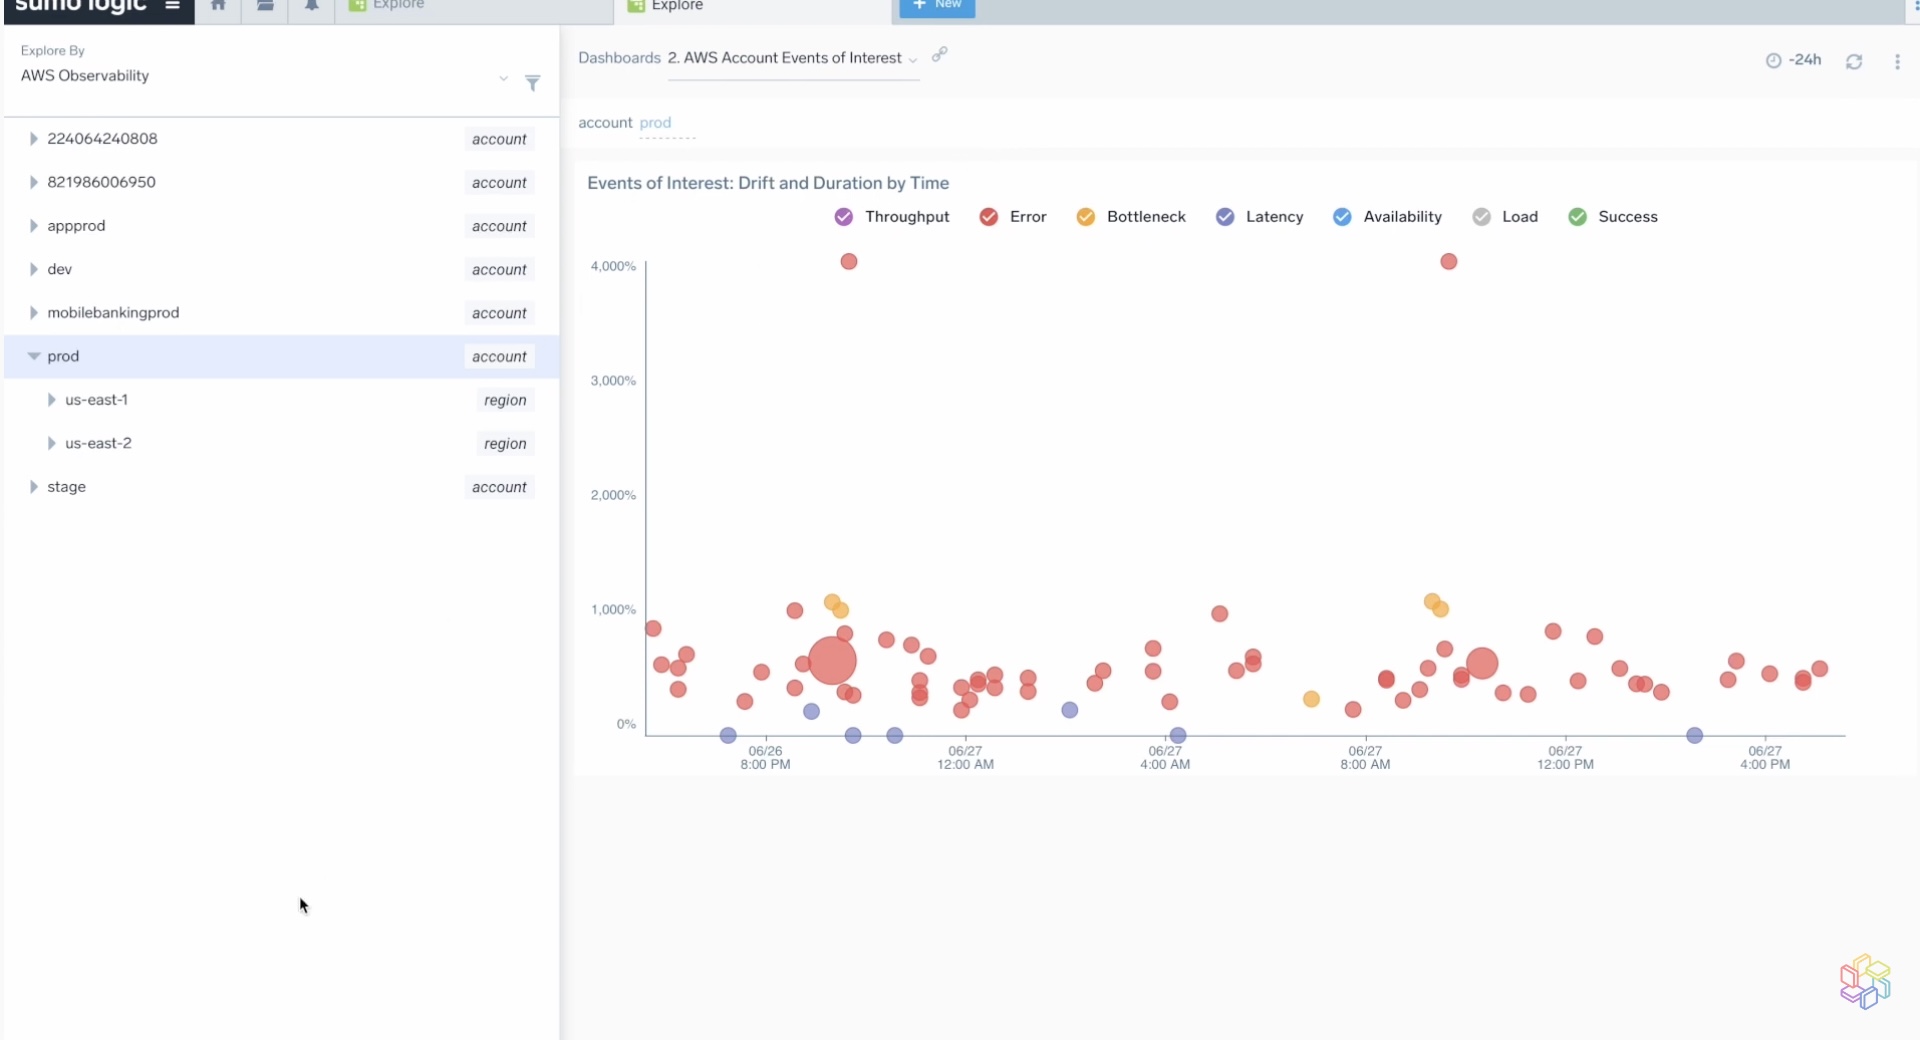Toggle the Success series in the legend
Screen dimensions: 1920x1040
[x=1578, y=216]
